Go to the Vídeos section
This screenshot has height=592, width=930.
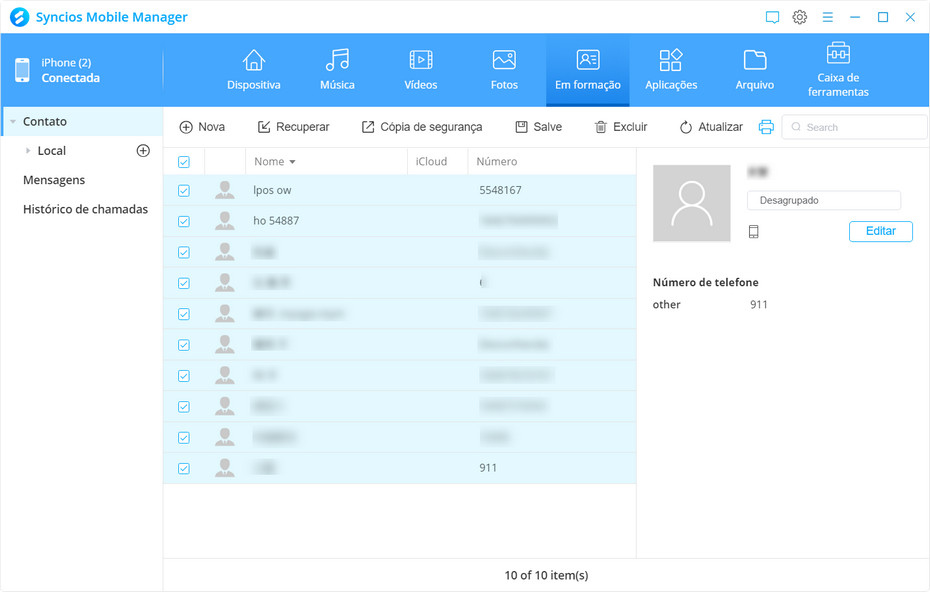pyautogui.click(x=420, y=70)
